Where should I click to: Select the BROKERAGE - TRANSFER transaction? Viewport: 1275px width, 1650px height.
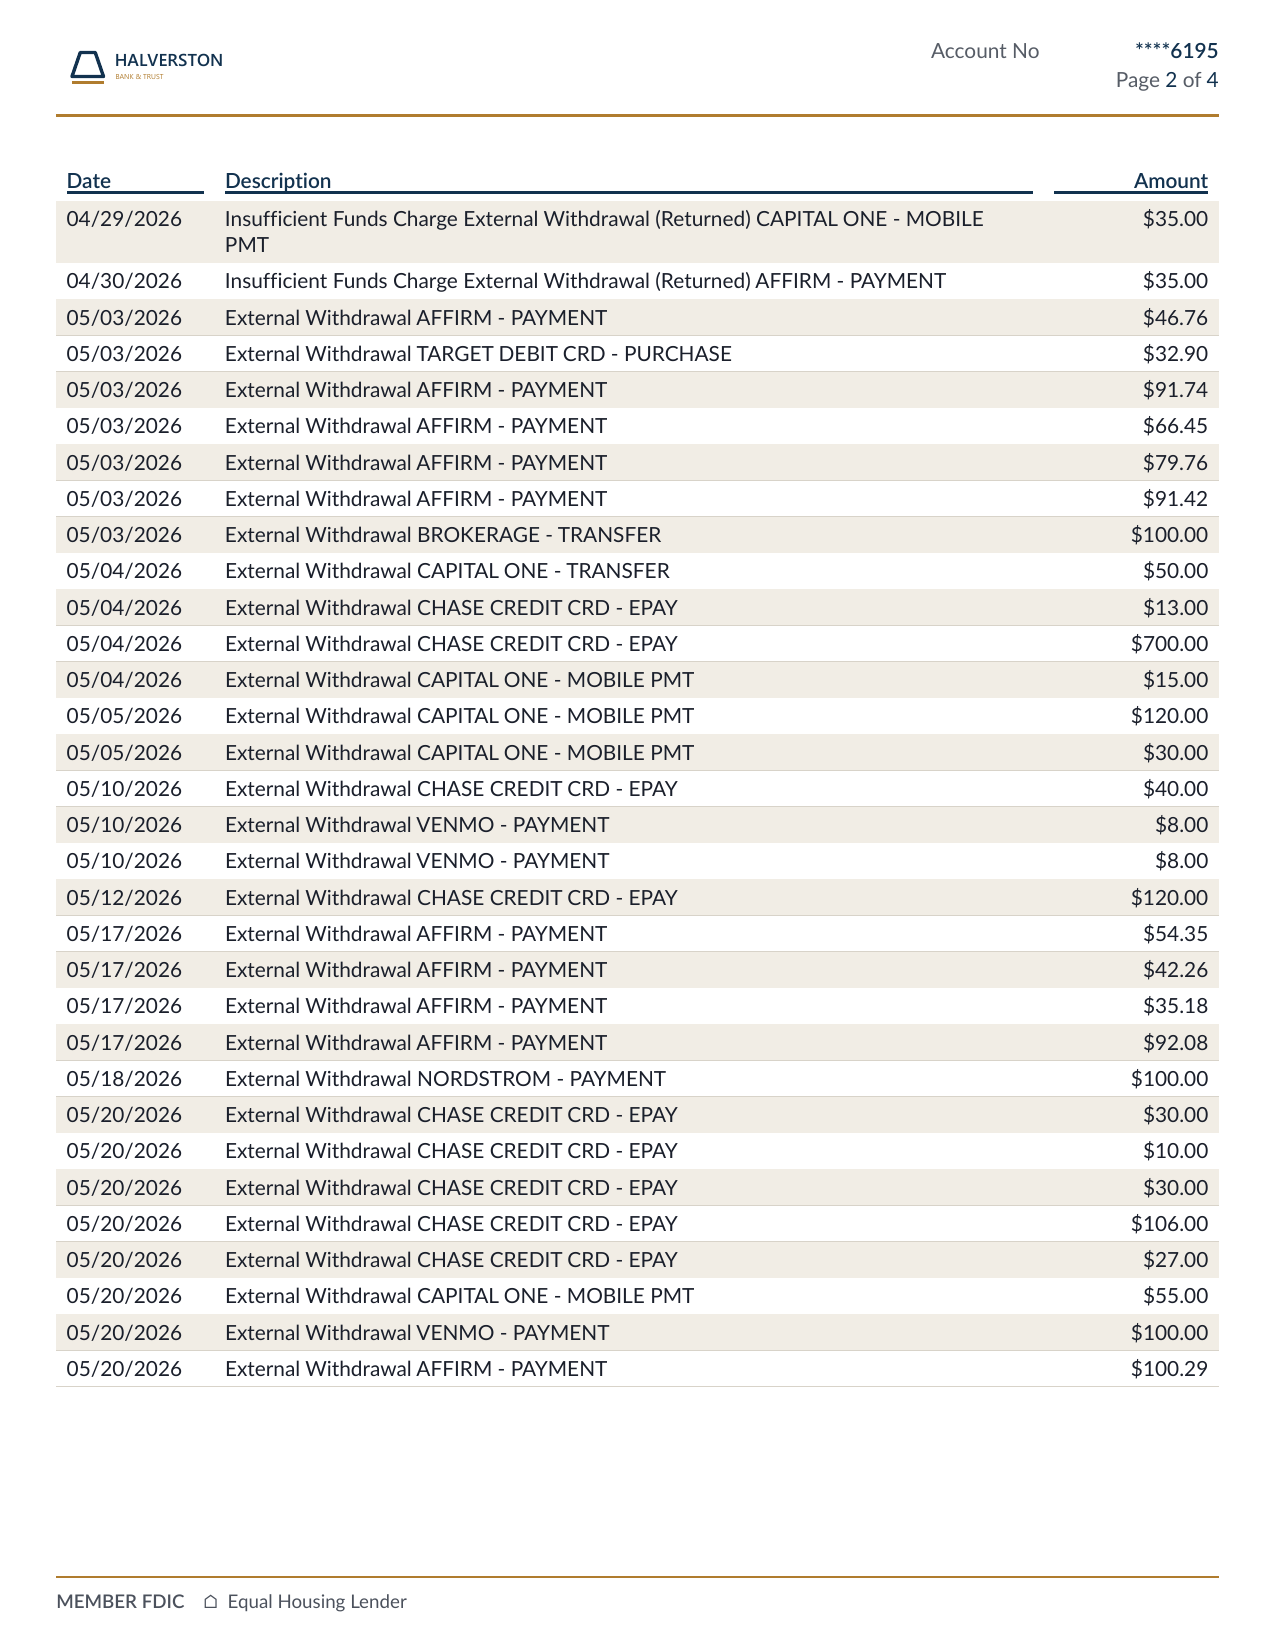pyautogui.click(x=637, y=535)
